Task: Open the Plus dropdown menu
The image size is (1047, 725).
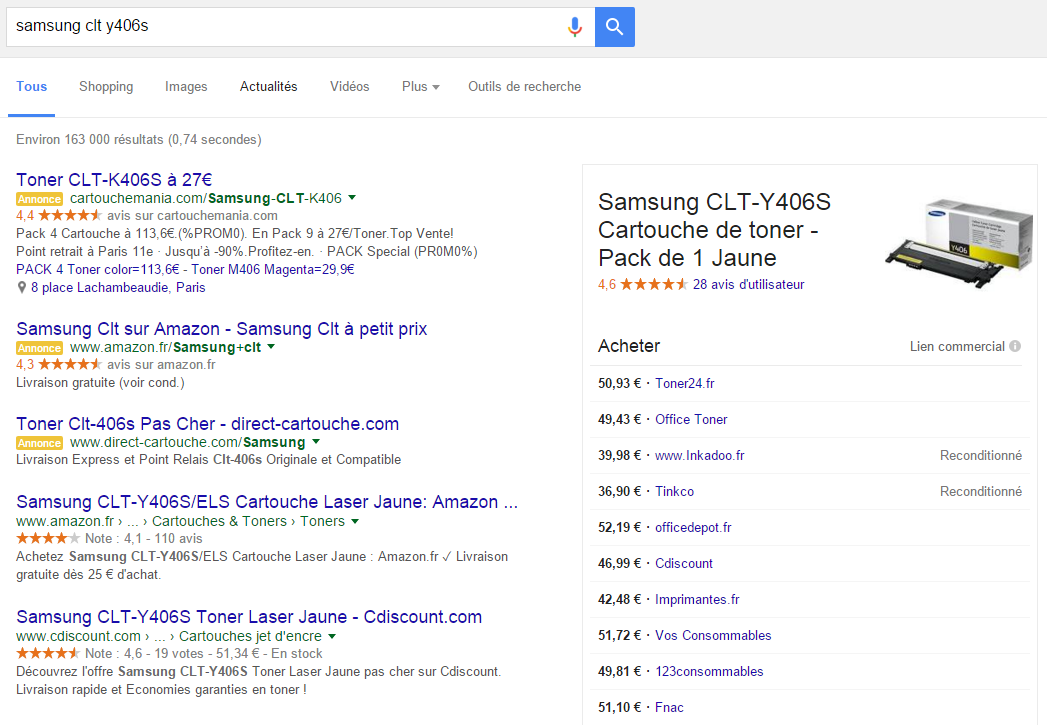Action: [x=421, y=87]
